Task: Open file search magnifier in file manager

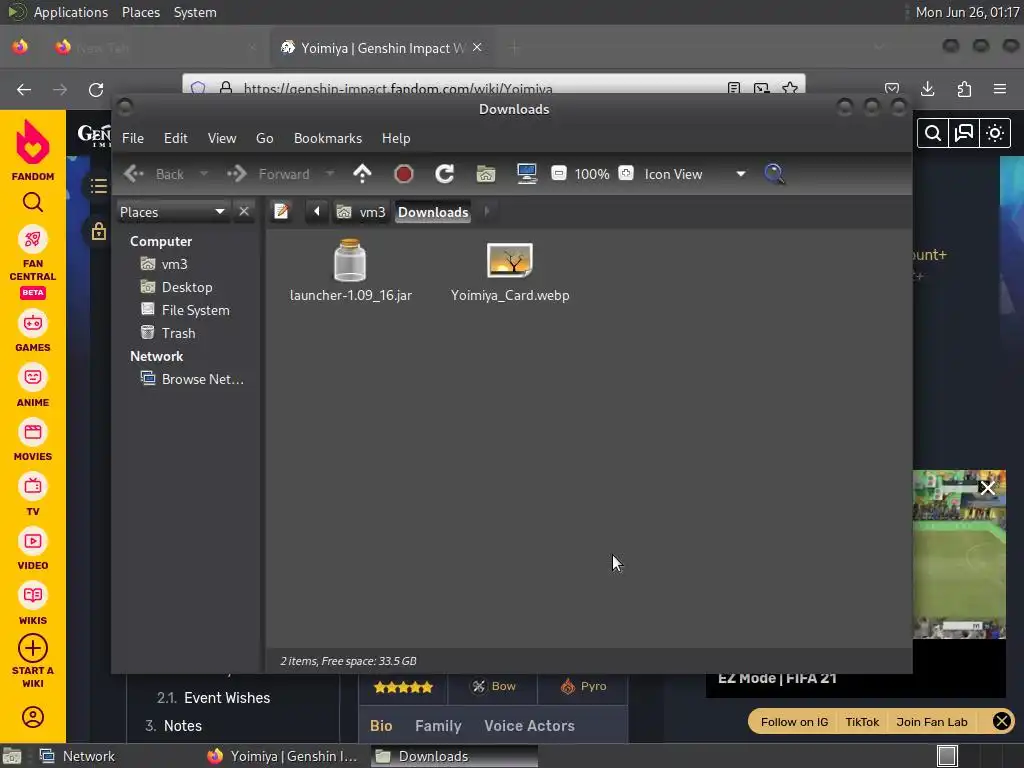Action: pyautogui.click(x=774, y=174)
